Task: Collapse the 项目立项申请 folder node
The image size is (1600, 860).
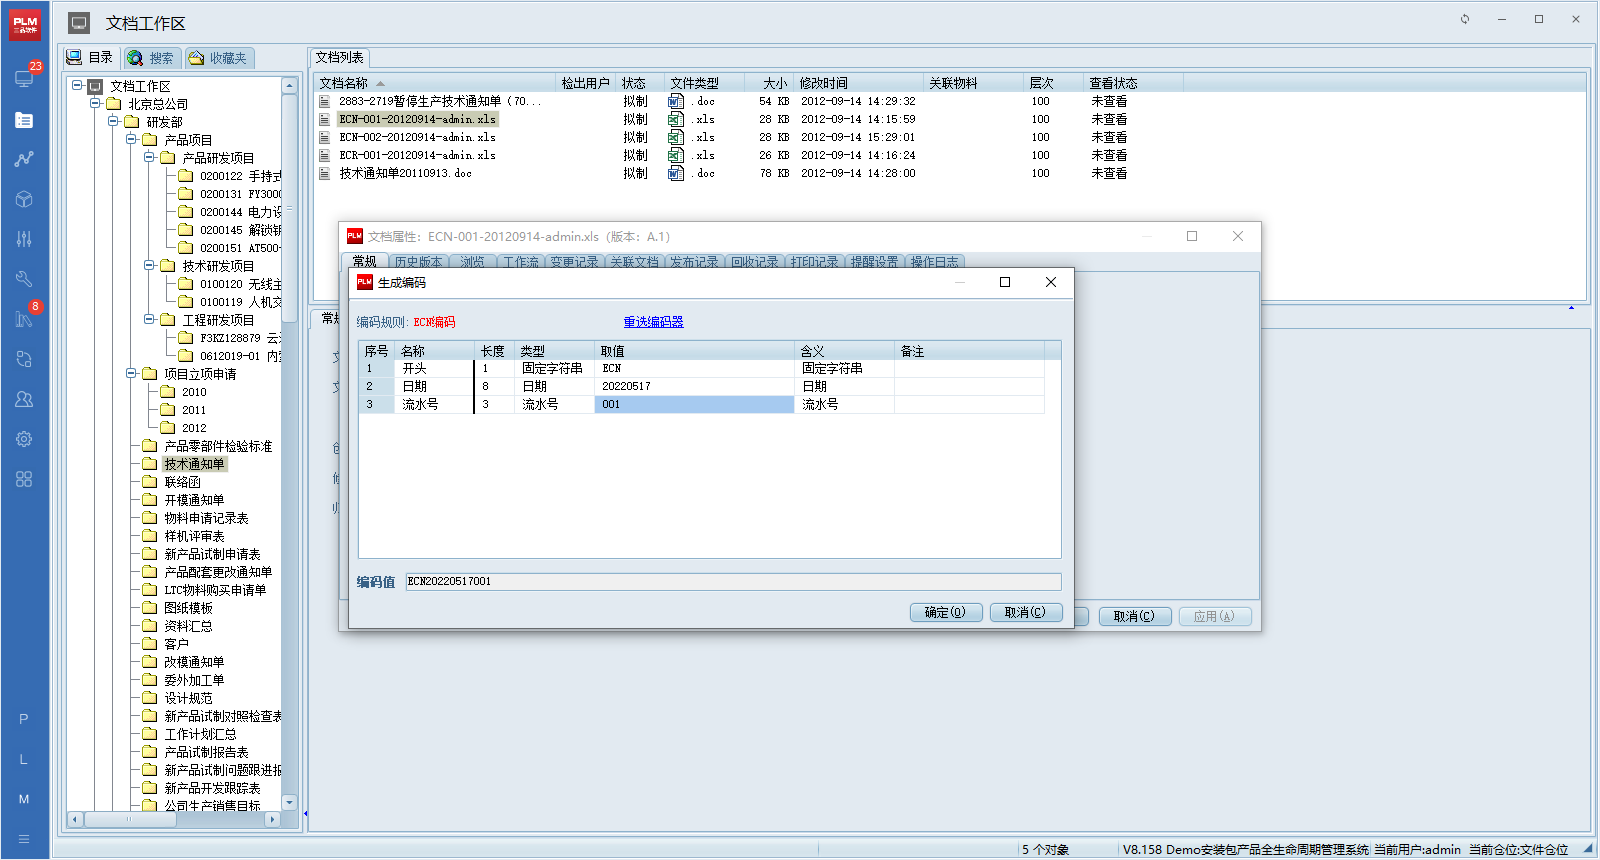Action: coord(131,373)
